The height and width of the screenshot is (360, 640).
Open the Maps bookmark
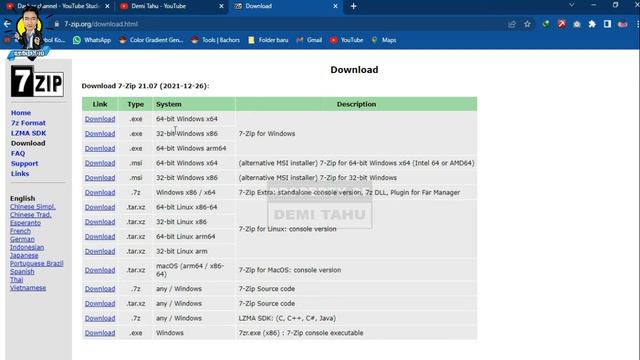pyautogui.click(x=384, y=40)
